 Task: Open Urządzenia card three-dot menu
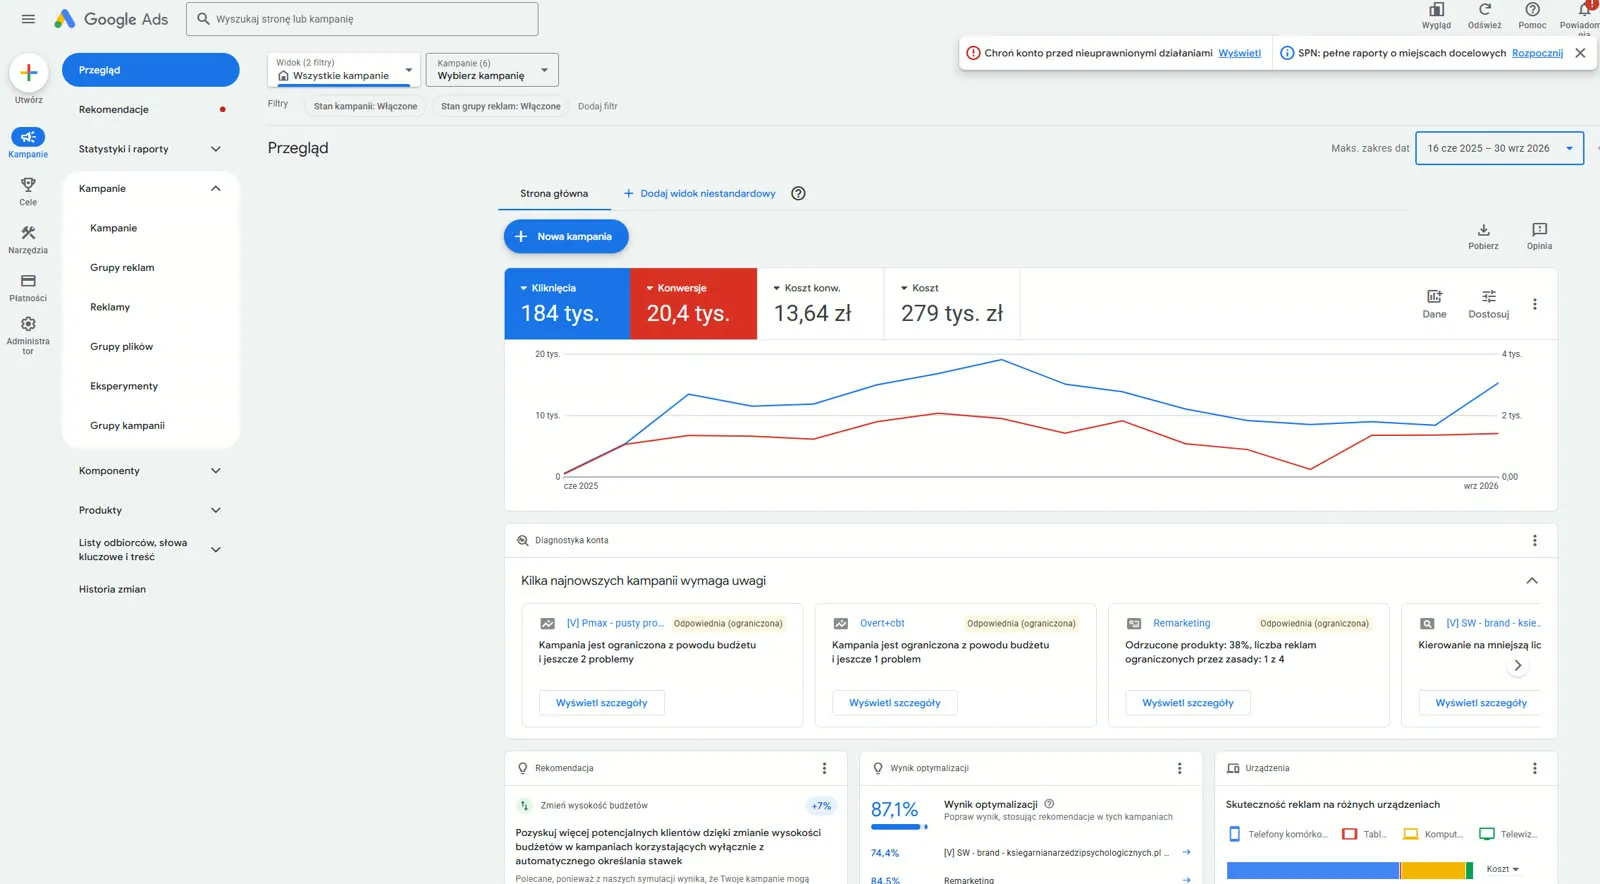1535,768
